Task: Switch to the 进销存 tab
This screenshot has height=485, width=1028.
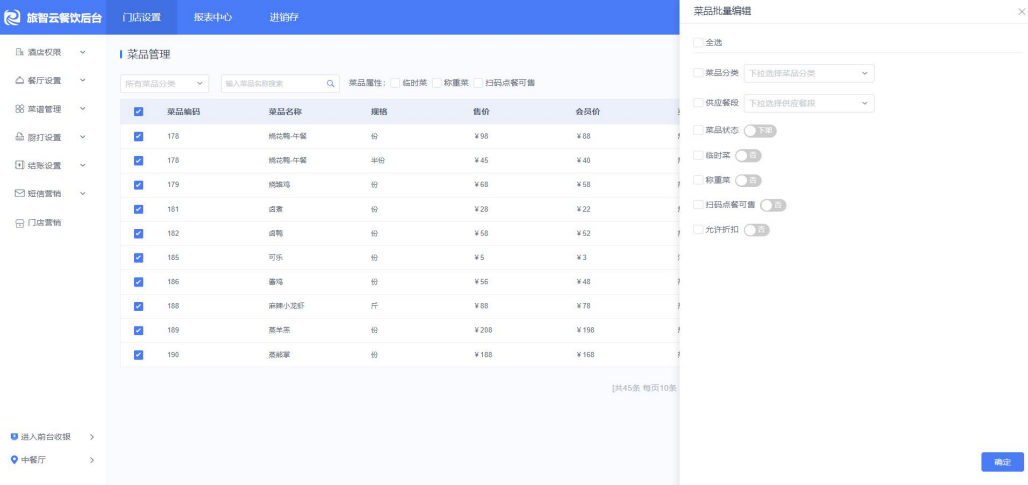Action: [x=284, y=18]
